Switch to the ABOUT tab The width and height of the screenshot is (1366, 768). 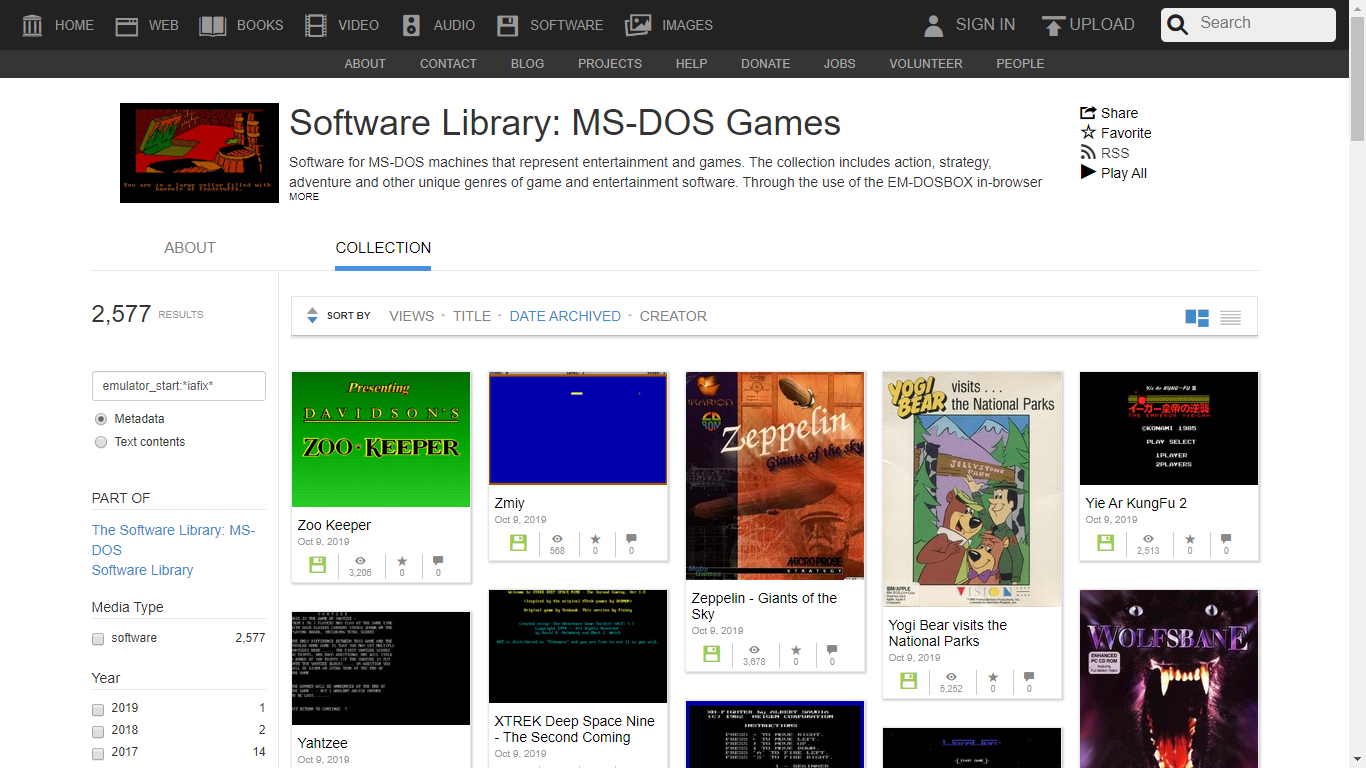click(x=190, y=248)
